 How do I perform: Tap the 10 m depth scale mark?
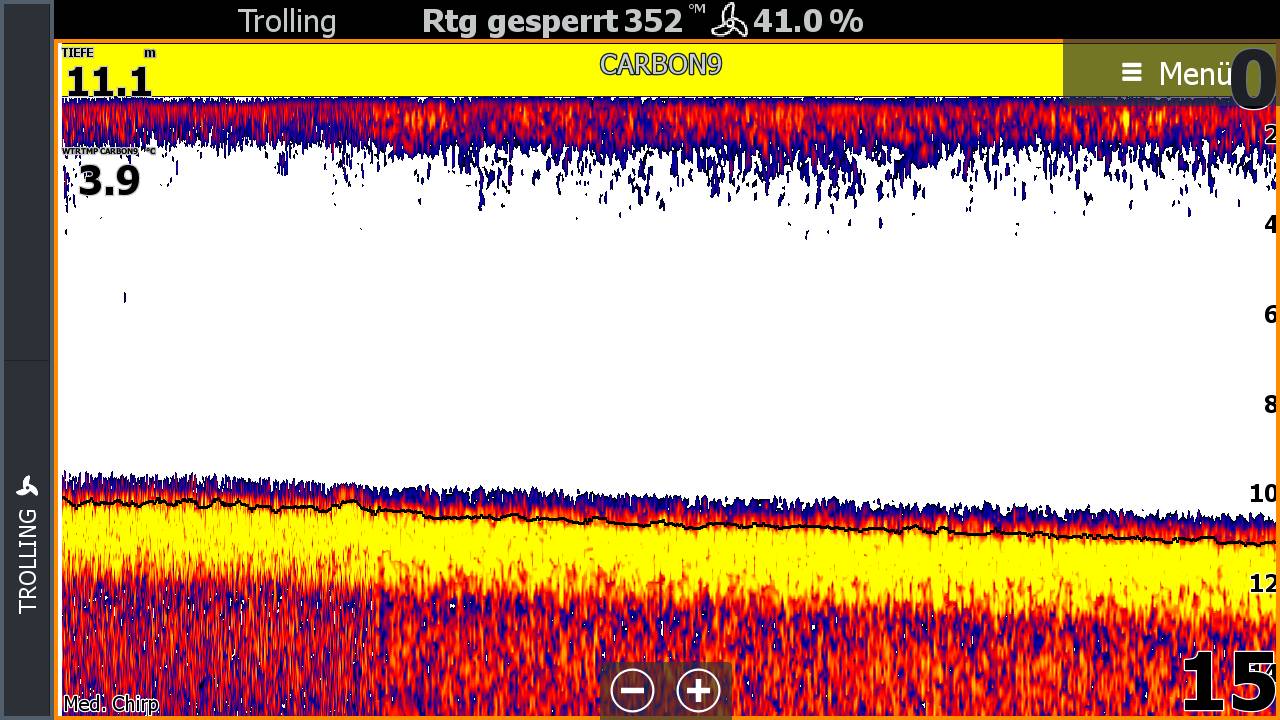[1262, 493]
